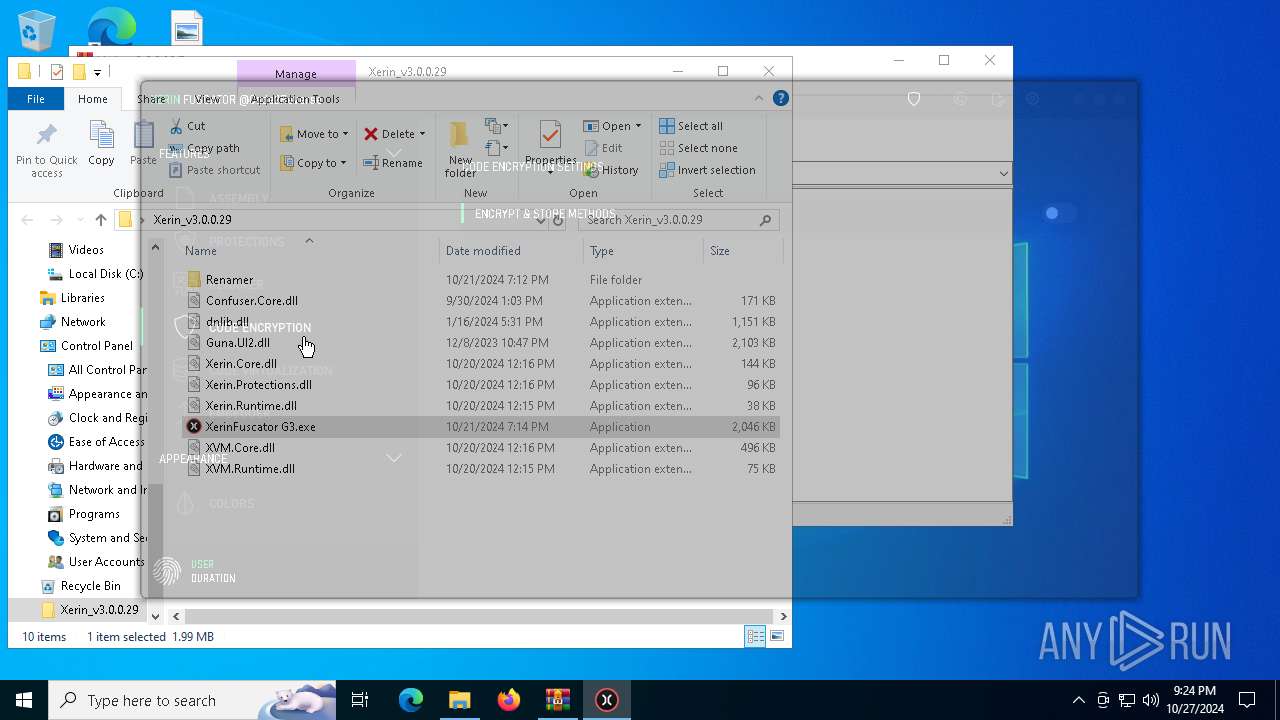The height and width of the screenshot is (720, 1280).
Task: Click quick access toolbar properties icon
Action: point(57,72)
